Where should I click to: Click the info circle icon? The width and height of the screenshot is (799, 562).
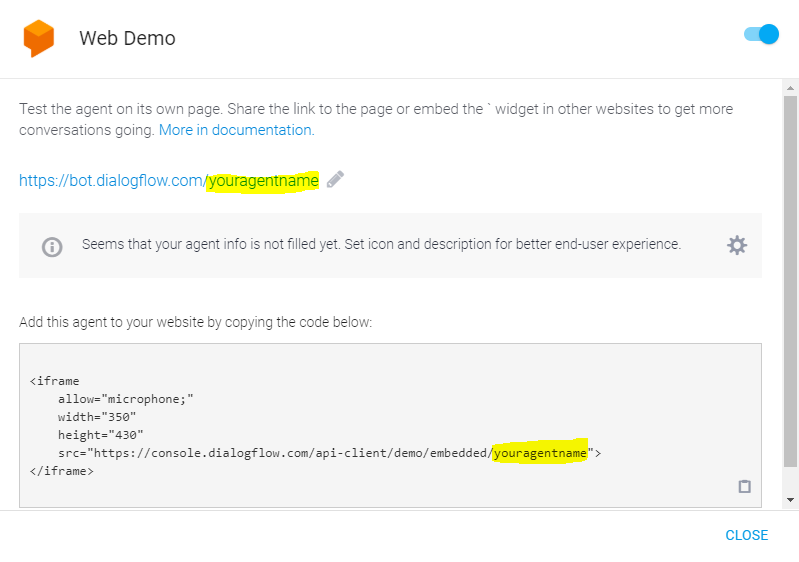click(x=52, y=247)
